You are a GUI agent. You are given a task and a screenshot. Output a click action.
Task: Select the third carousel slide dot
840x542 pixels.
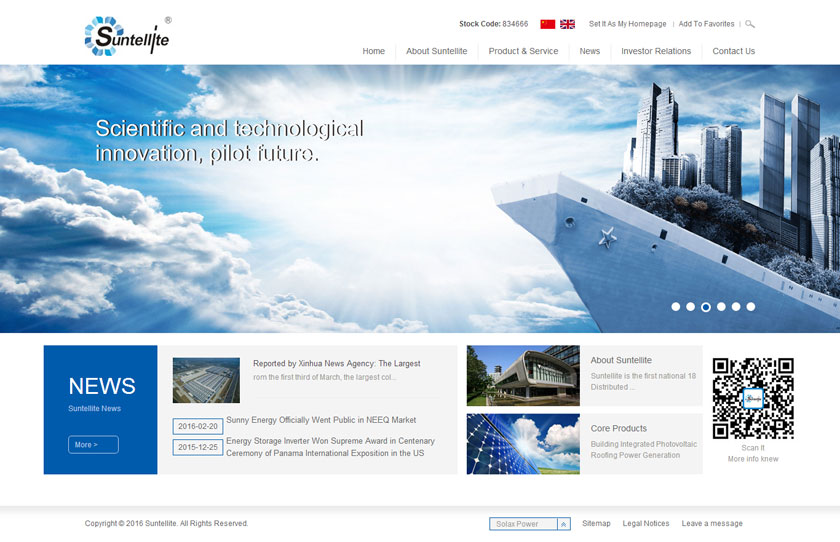(706, 307)
